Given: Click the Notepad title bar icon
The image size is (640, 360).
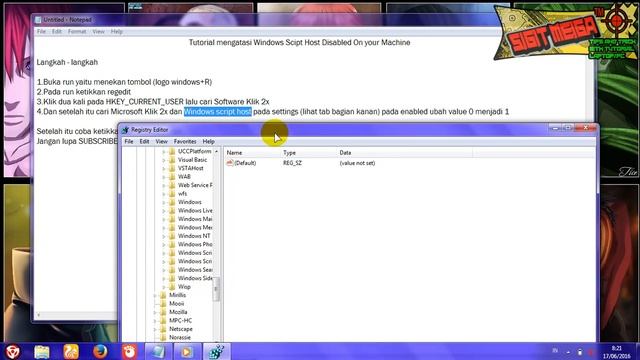Looking at the screenshot, I should click(38, 20).
